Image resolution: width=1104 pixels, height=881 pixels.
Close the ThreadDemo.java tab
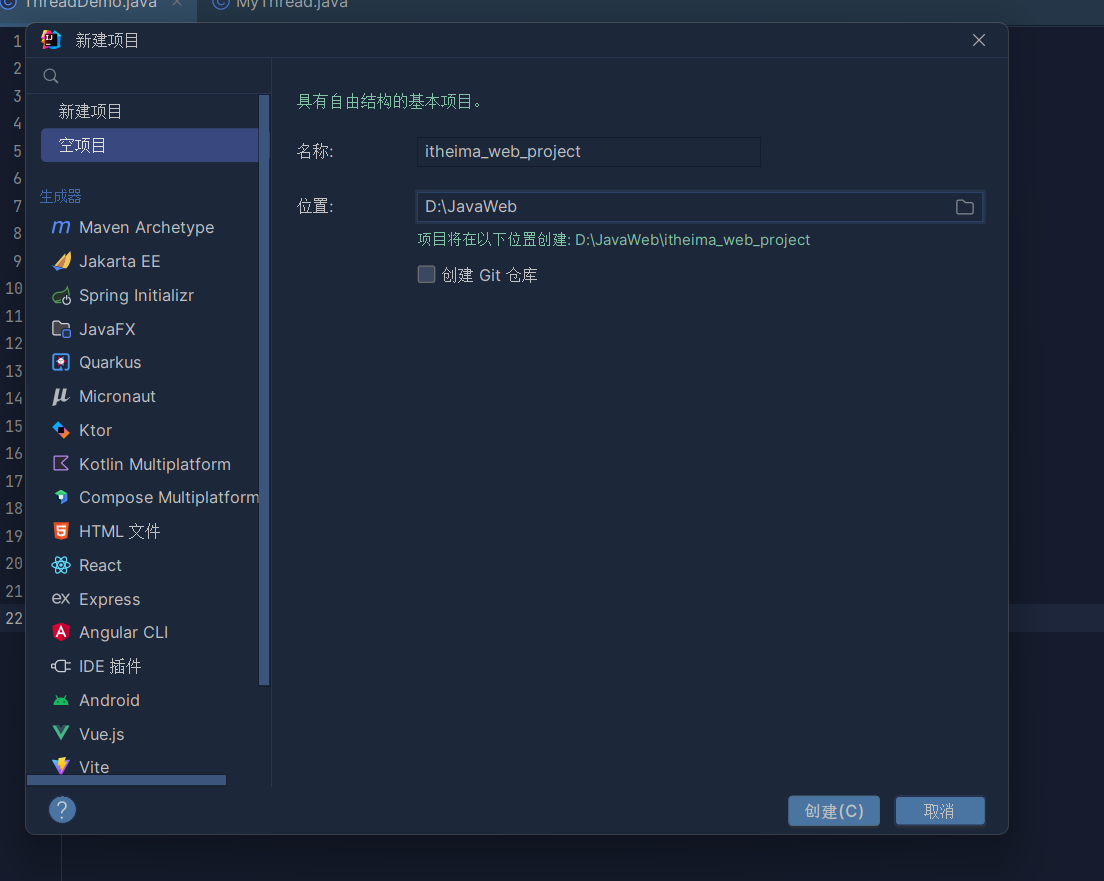tap(177, 4)
